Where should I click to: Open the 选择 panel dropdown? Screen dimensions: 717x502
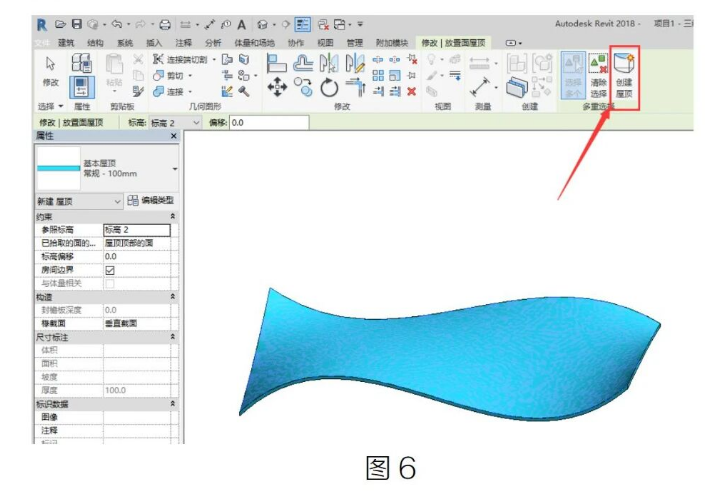50,107
